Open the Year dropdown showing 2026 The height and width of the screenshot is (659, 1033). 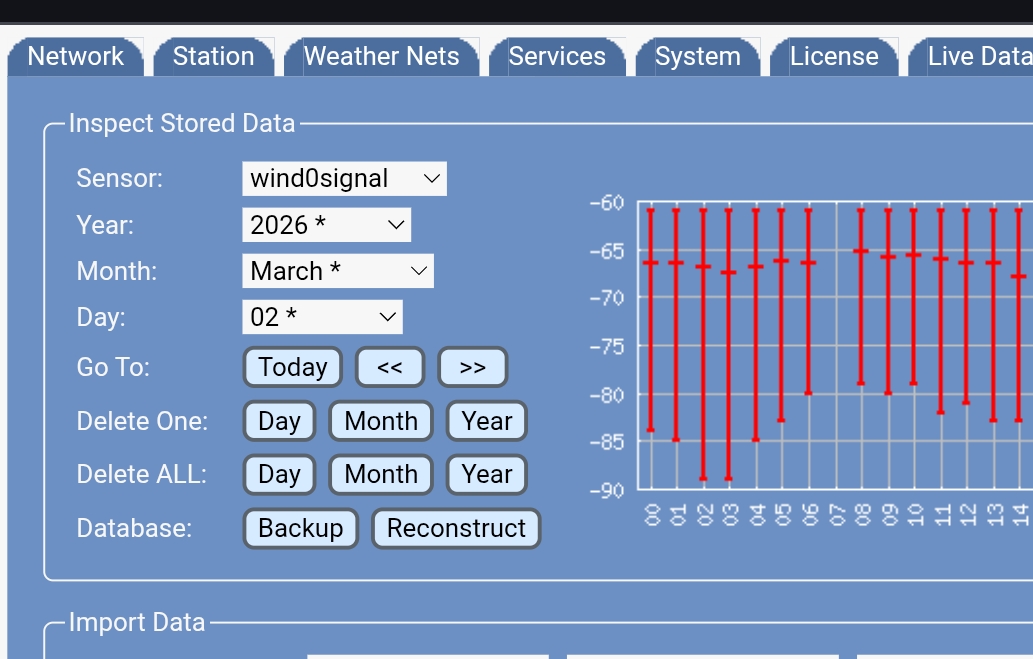328,224
